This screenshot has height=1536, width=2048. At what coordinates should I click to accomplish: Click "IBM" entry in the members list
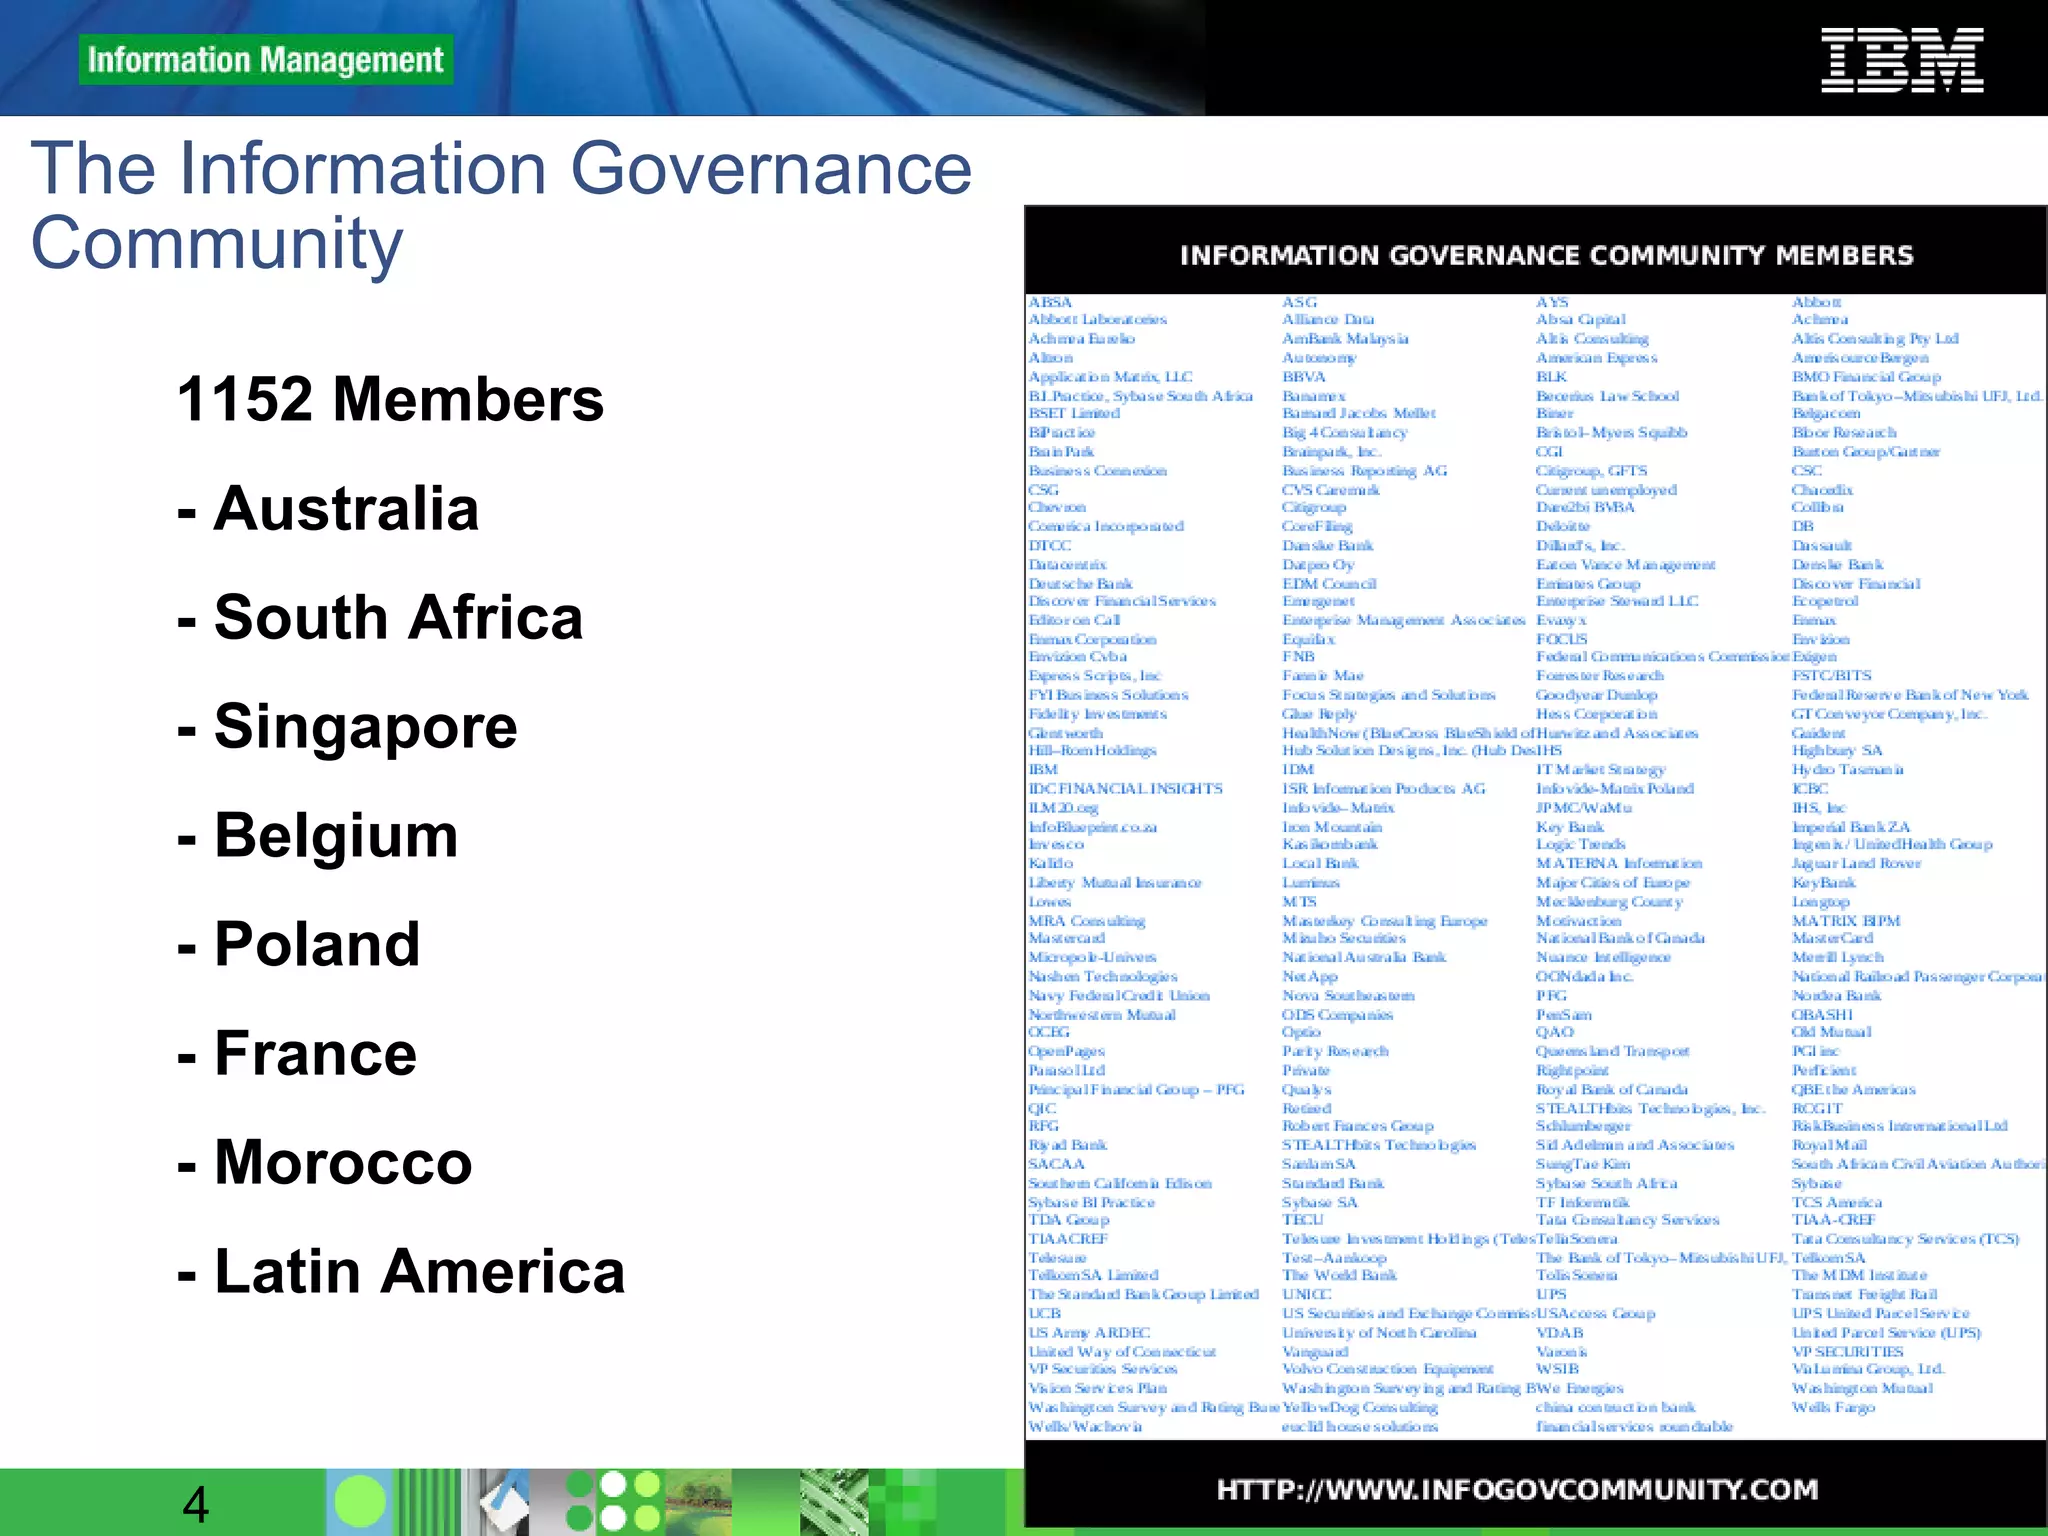pos(1043,770)
